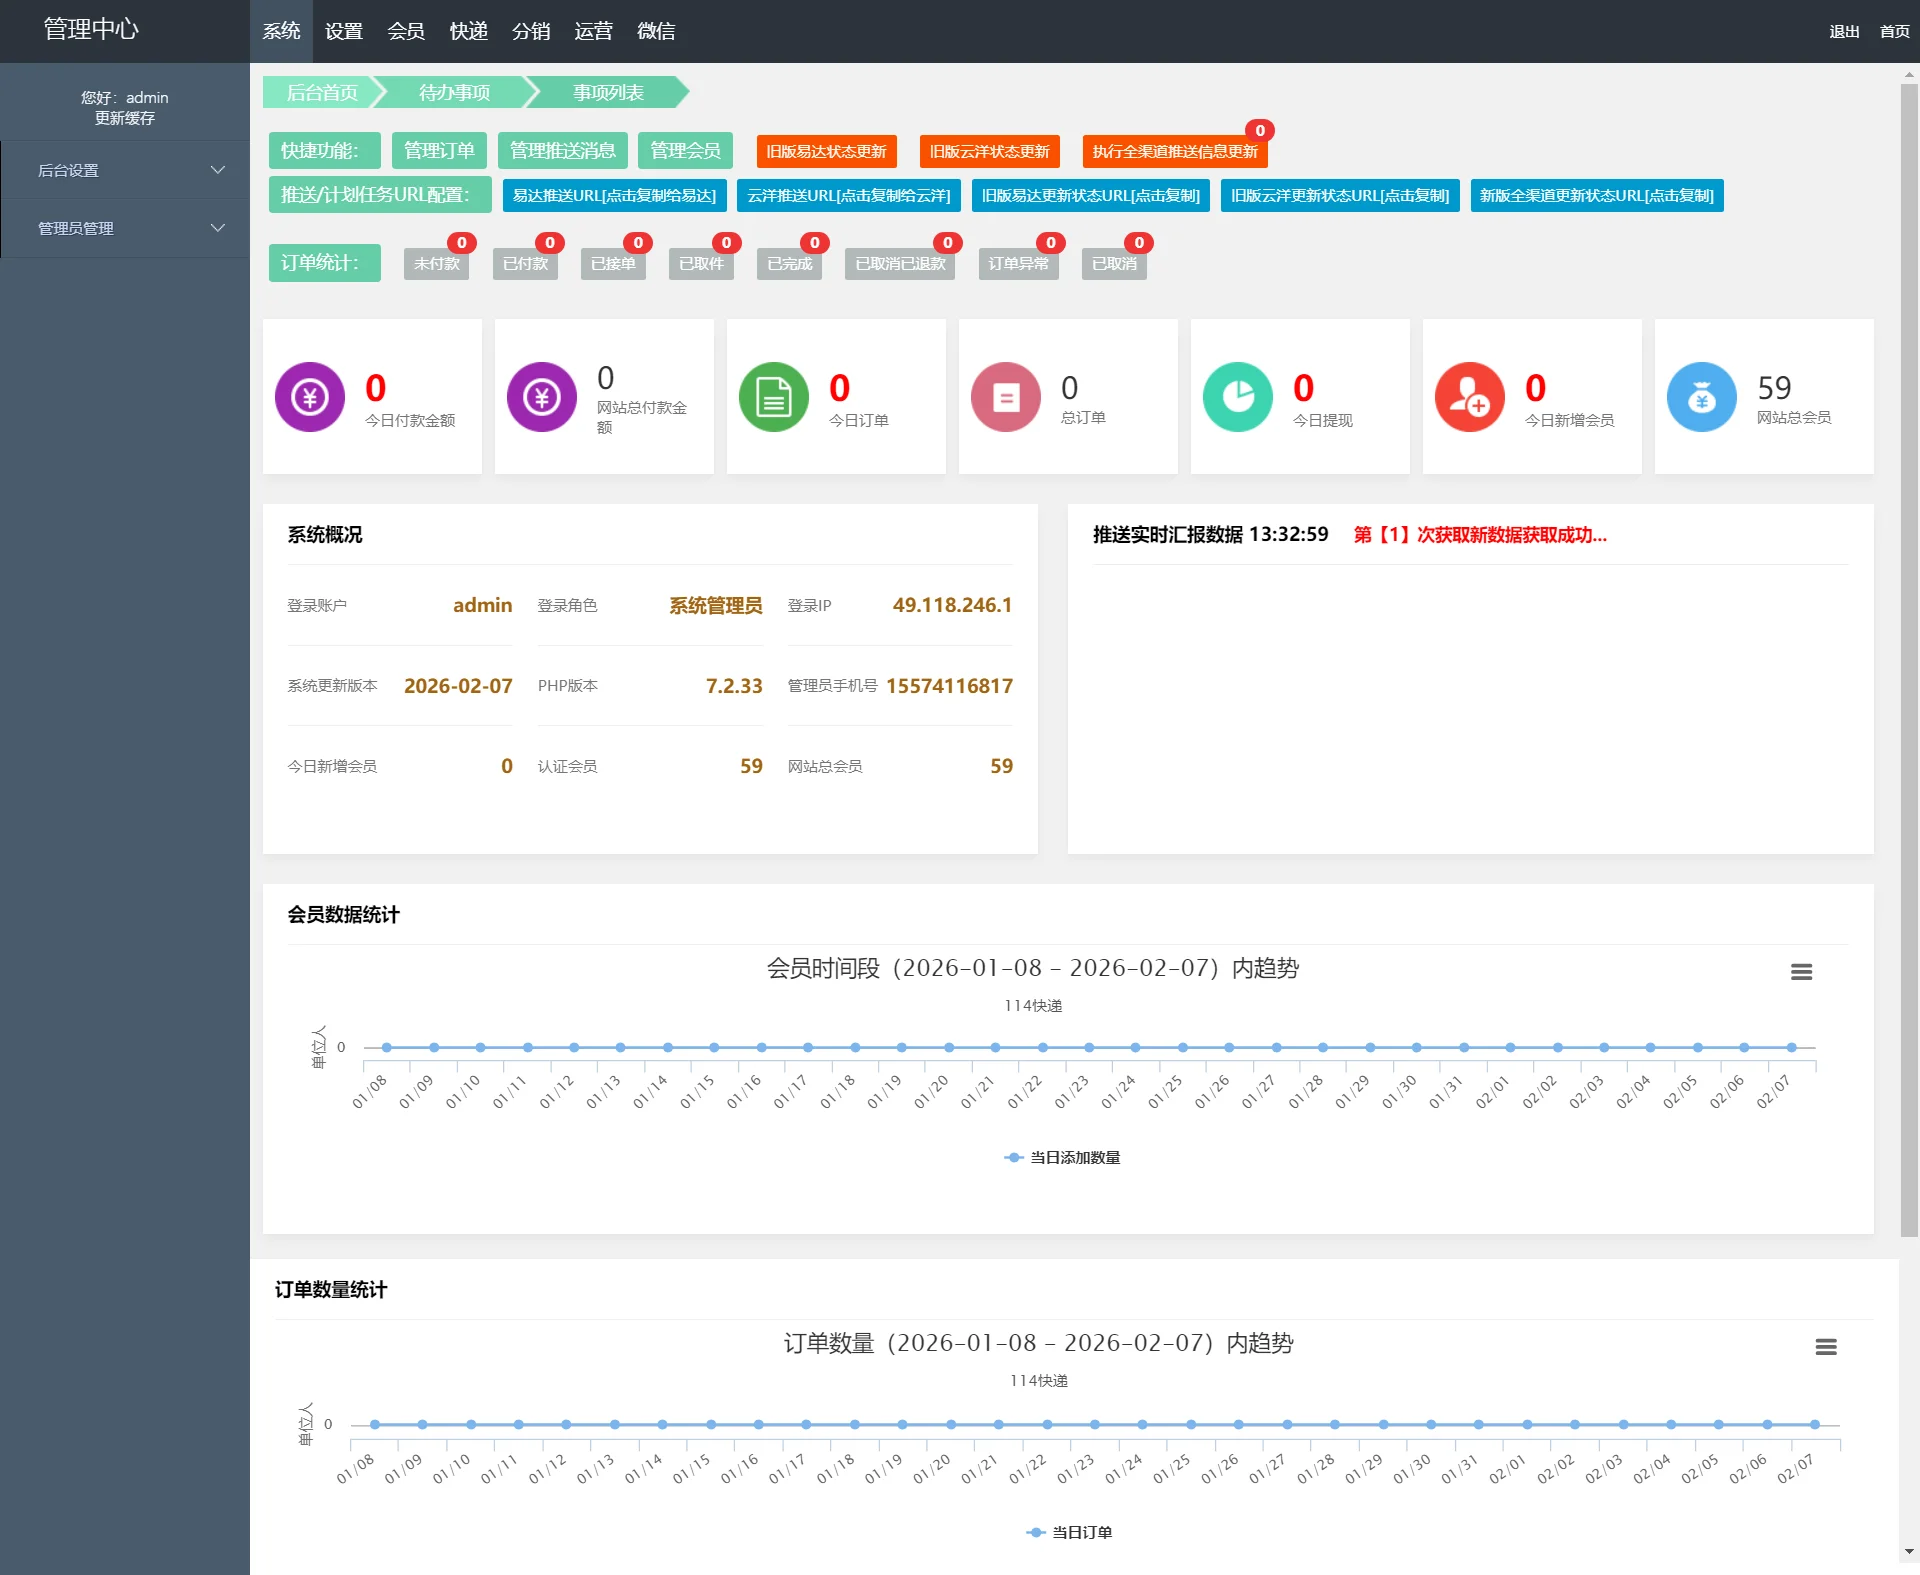The height and width of the screenshot is (1575, 1920).
Task: Click the pink 总订单 list icon
Action: tap(1006, 397)
